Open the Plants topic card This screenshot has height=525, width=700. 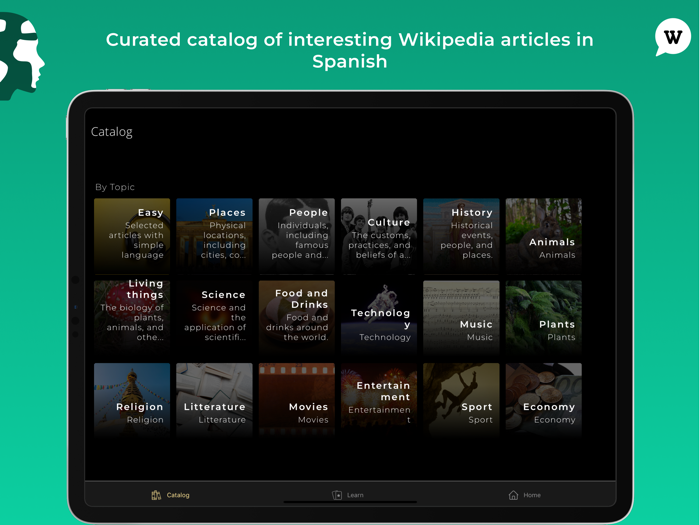pos(544,318)
